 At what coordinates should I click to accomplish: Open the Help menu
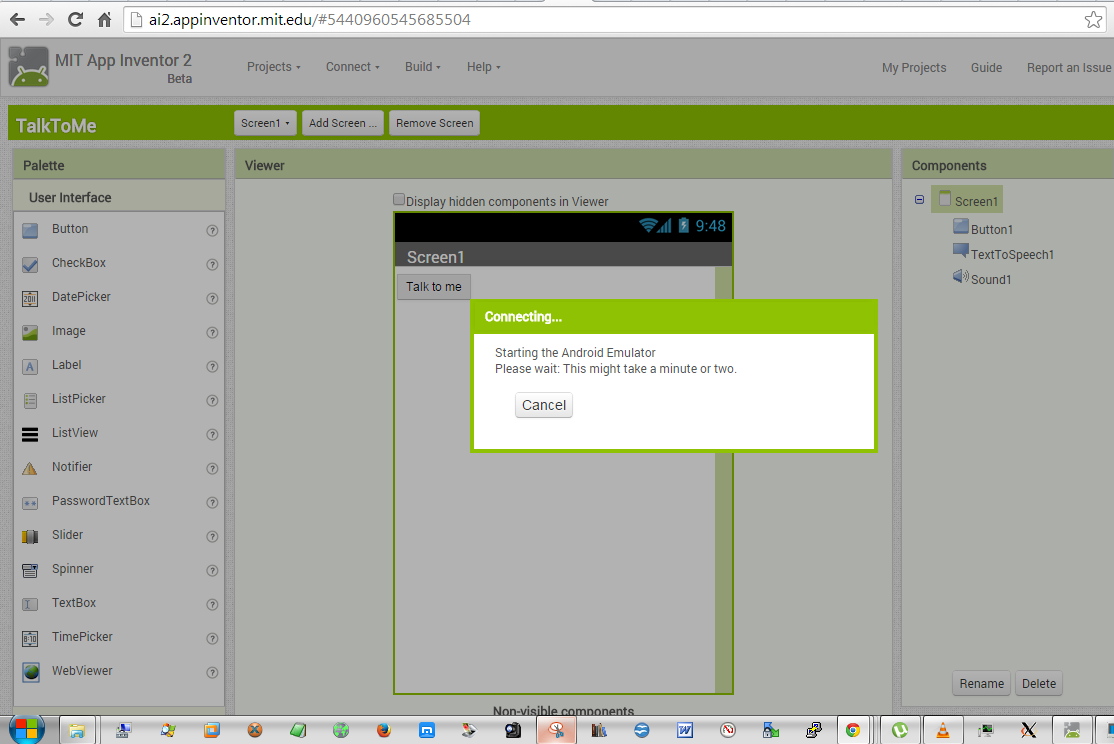[x=484, y=67]
